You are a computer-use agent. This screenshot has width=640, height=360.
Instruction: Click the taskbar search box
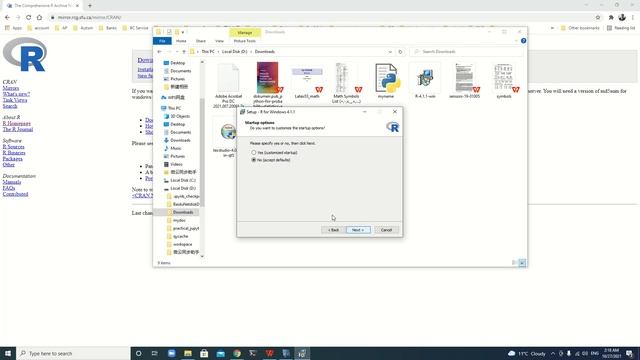coord(73,353)
